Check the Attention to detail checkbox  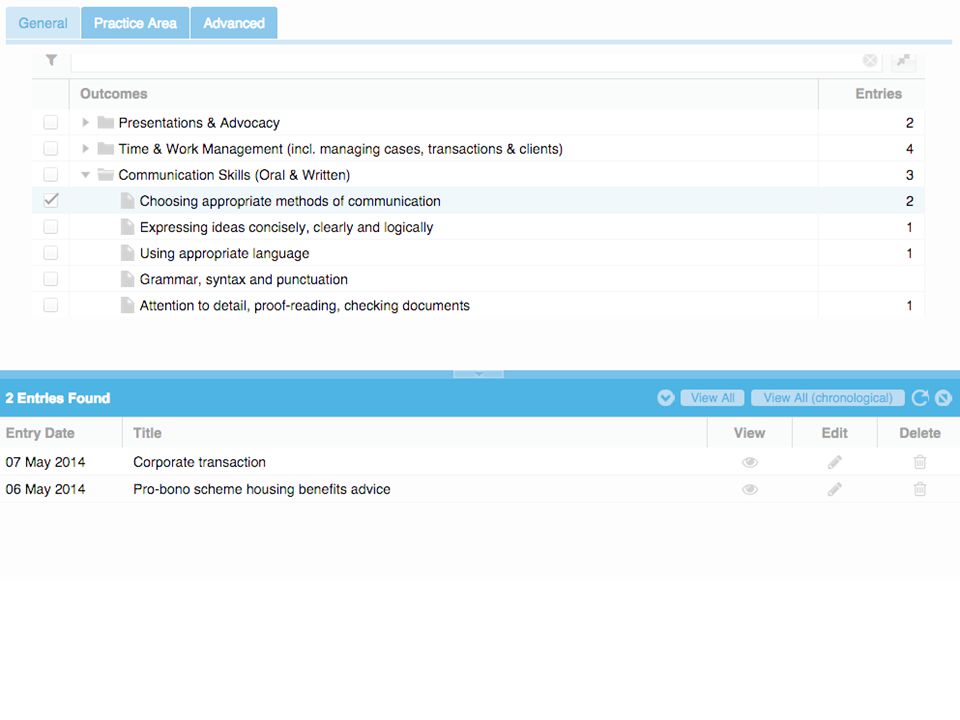pos(51,305)
